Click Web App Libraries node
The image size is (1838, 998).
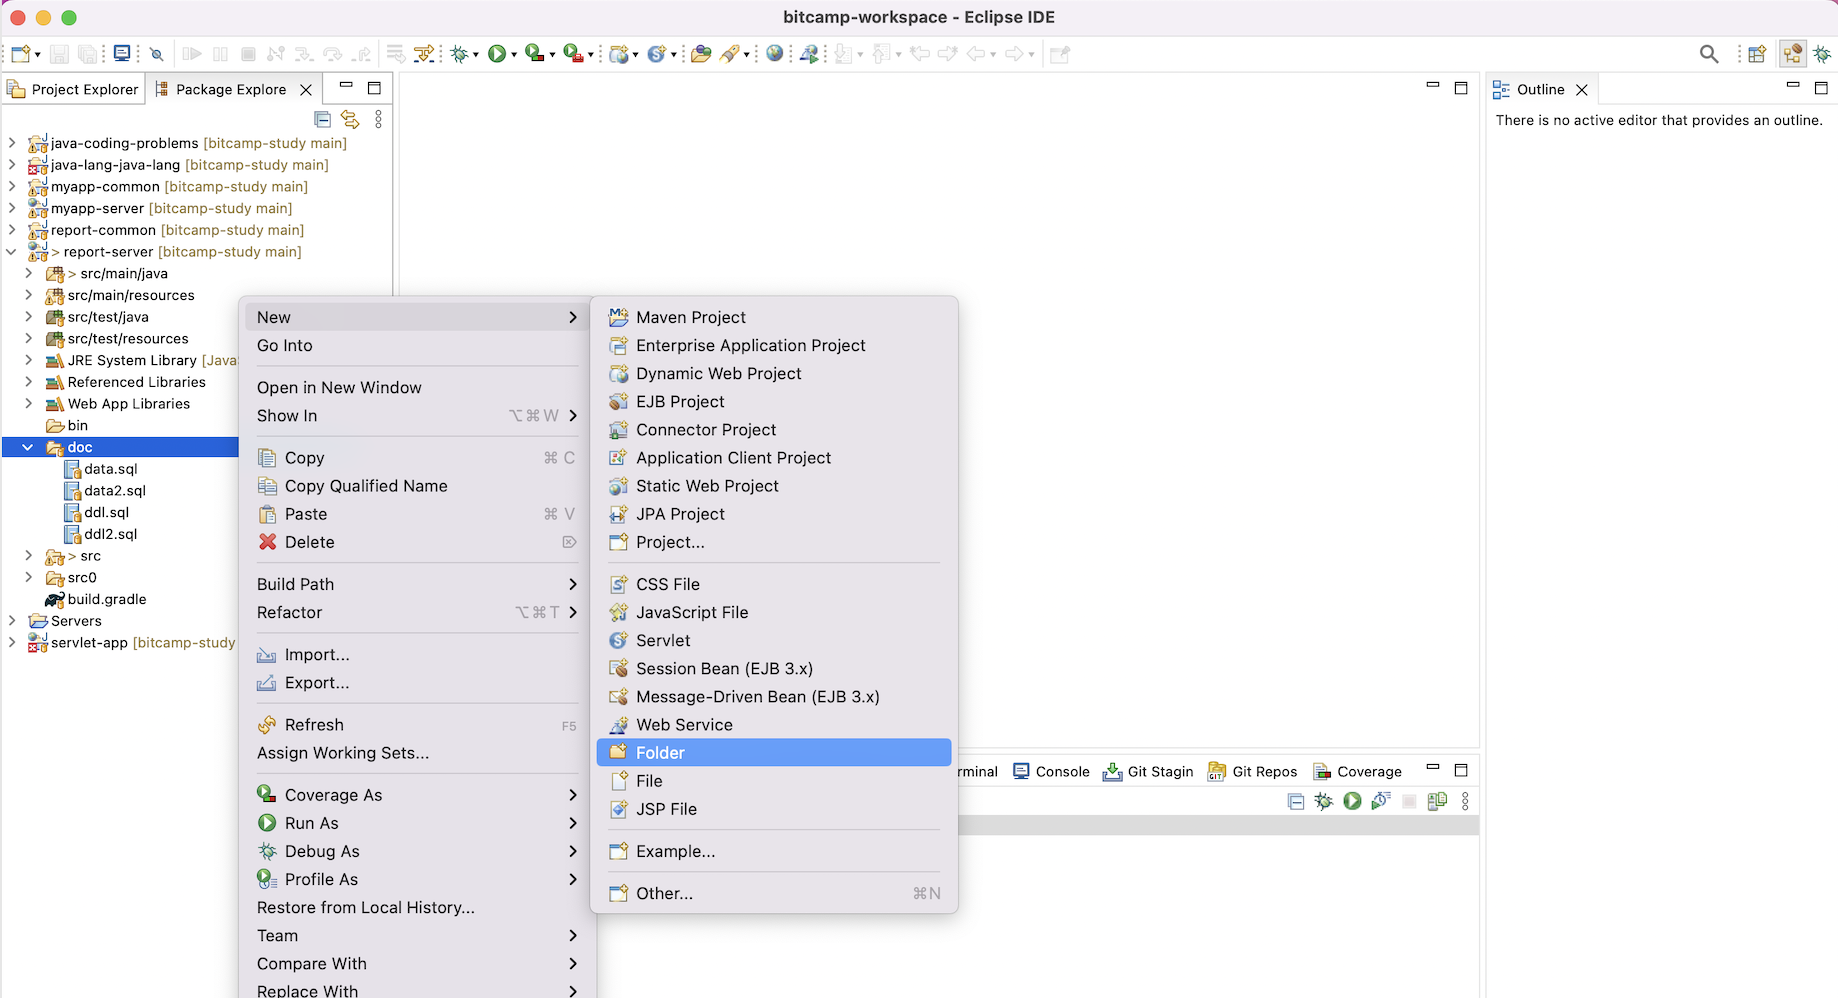118,404
